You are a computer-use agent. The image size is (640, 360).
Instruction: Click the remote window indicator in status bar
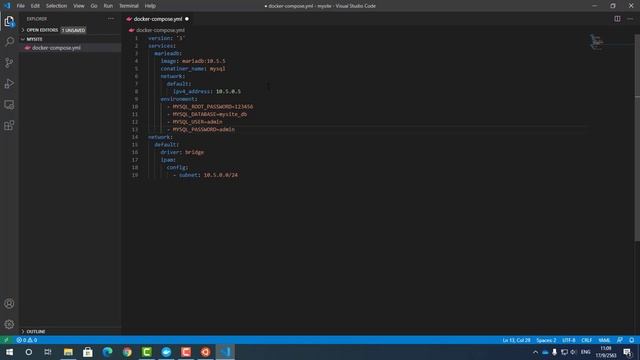(6, 340)
